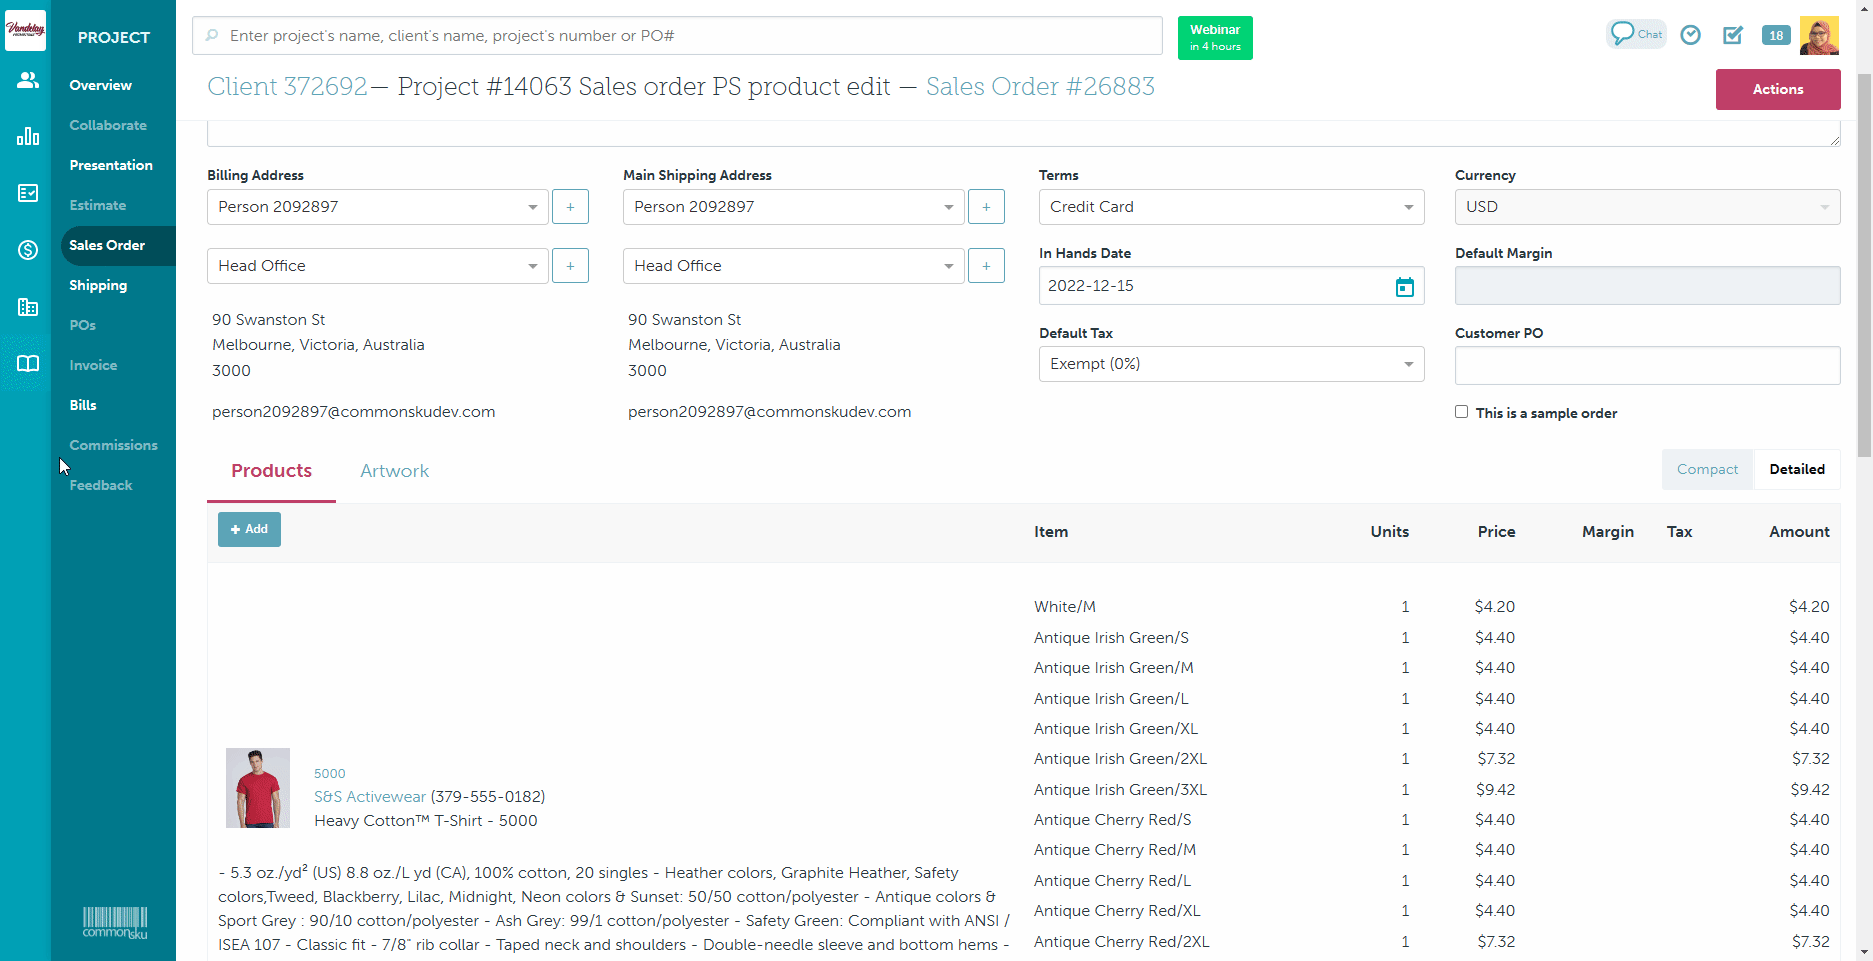Open the clients icon in the left sidebar
Viewport: 1873px width, 961px height.
click(27, 79)
